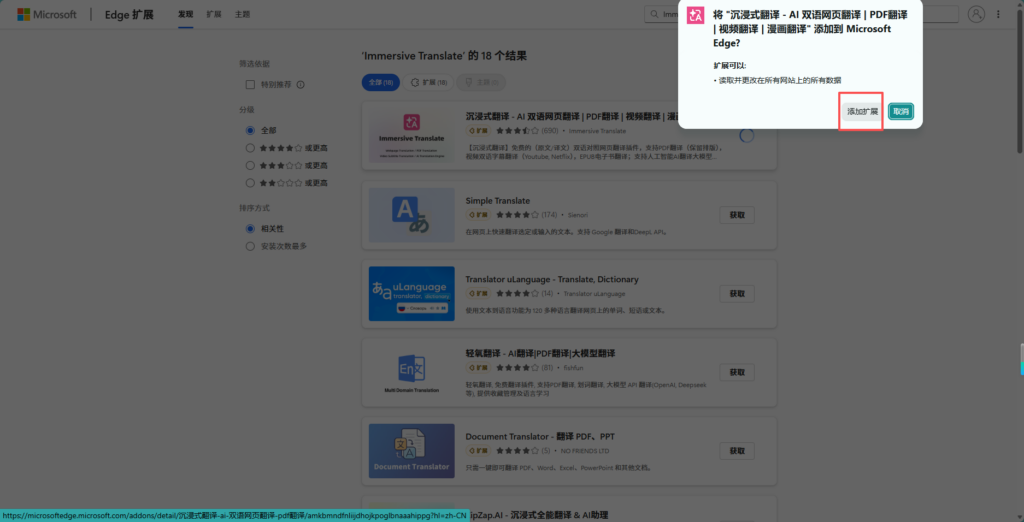The image size is (1024, 522).
Task: Select the two stars 或更高 radio
Action: click(250, 183)
